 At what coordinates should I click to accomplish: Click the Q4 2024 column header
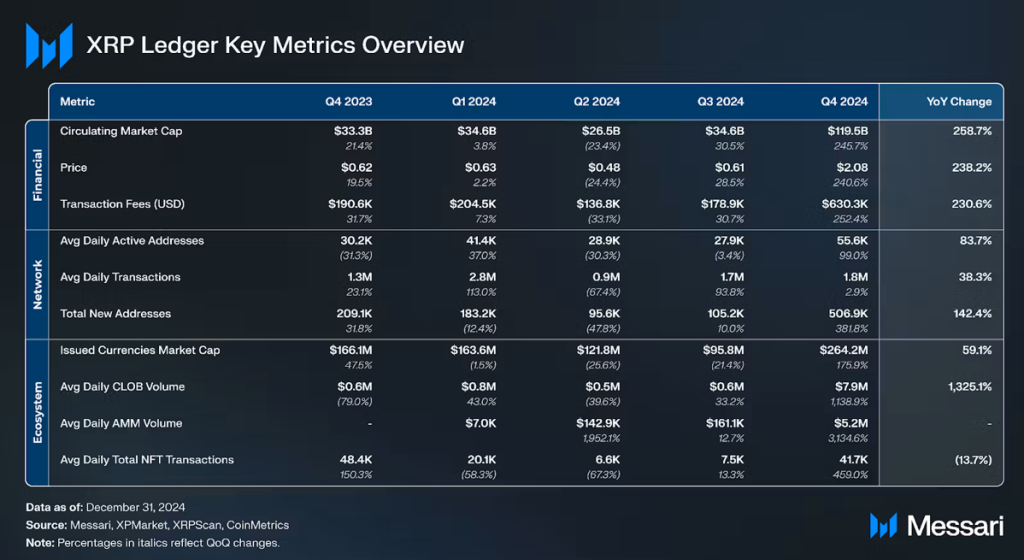[x=844, y=102]
